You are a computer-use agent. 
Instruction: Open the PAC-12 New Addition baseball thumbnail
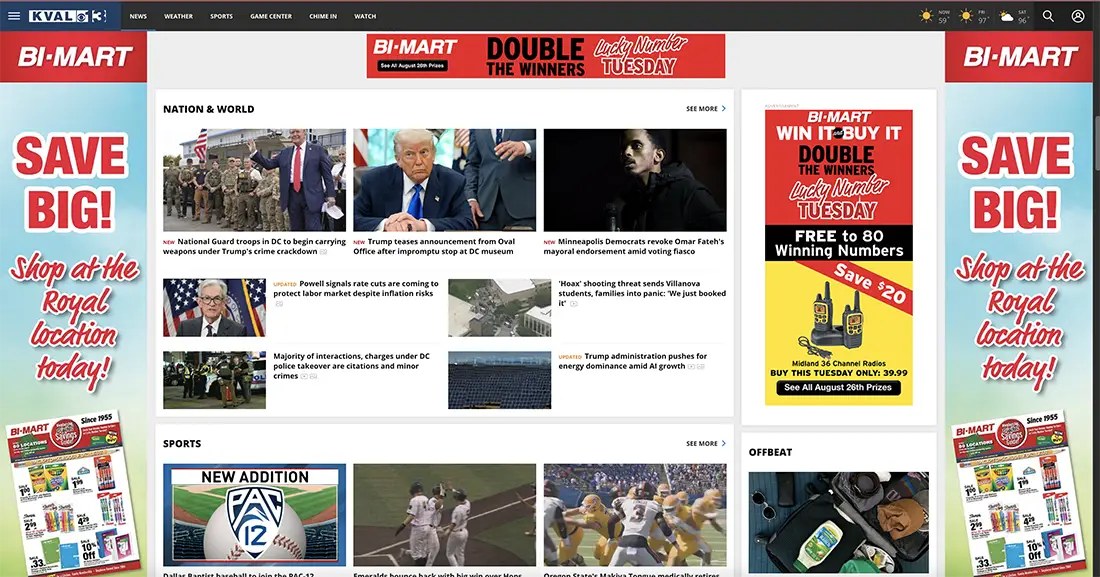pos(254,515)
